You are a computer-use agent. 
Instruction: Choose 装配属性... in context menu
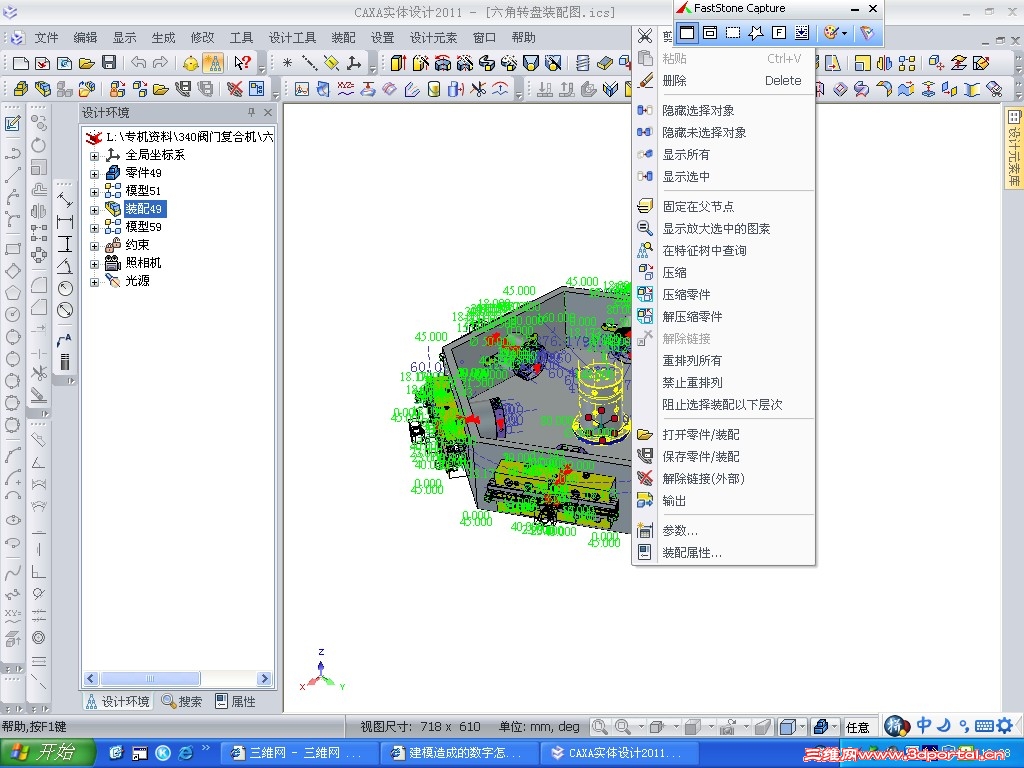point(724,553)
